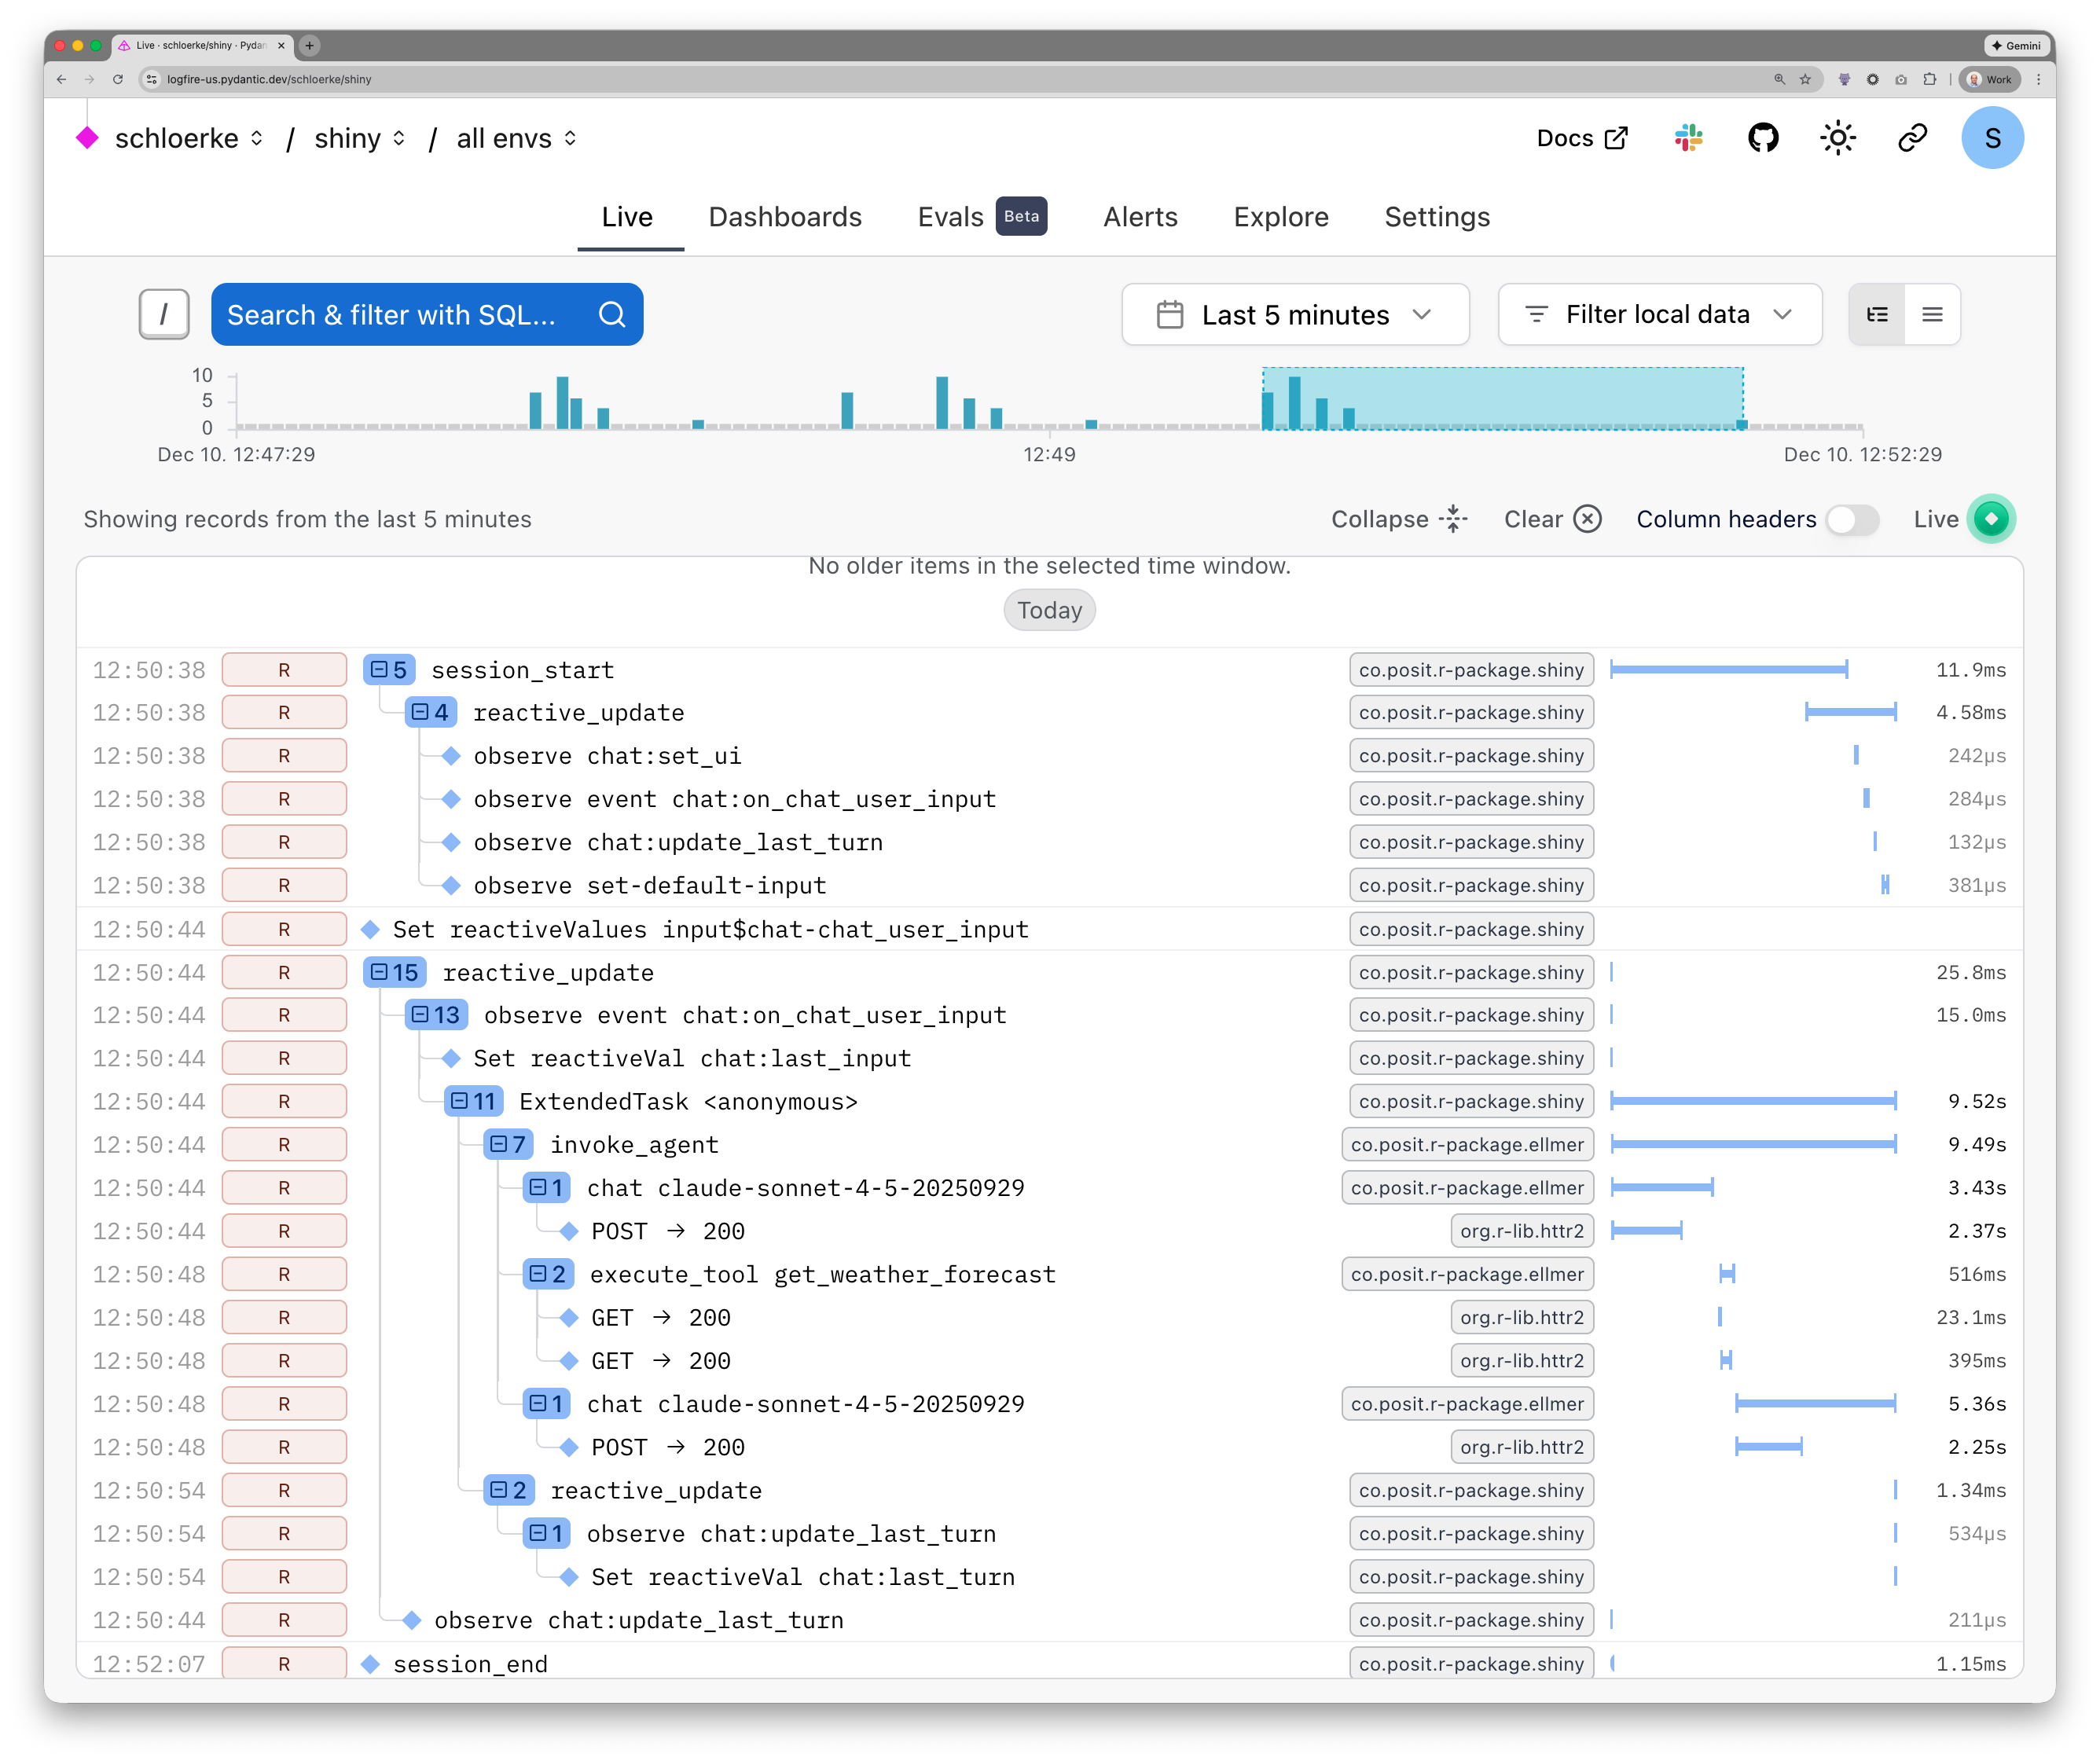The image size is (2100, 1761).
Task: Click the search magnifier in the SQL filter bar
Action: 612,314
